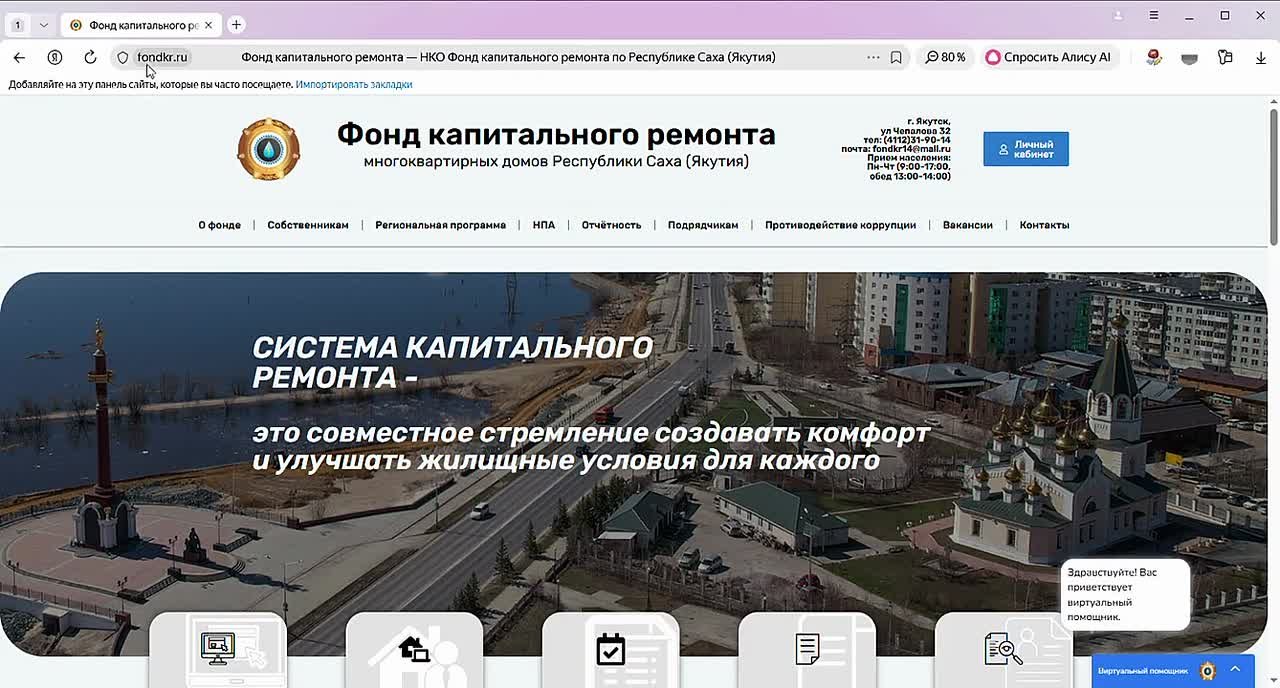
Task: Click the house with people tile icon
Action: (414, 651)
